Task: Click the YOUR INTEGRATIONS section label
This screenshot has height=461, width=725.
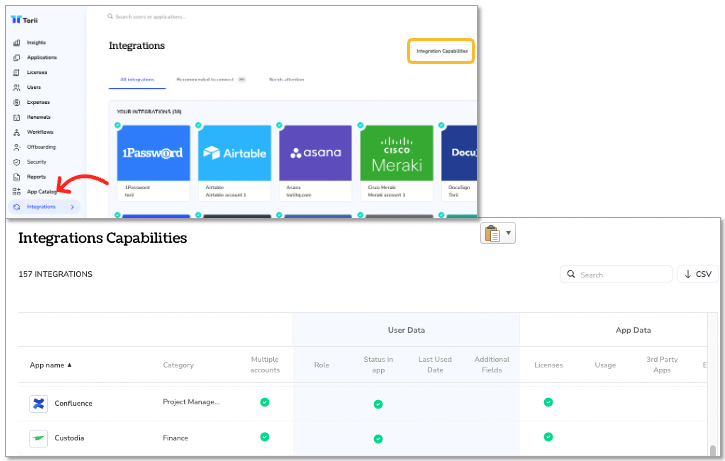Action: 149,112
